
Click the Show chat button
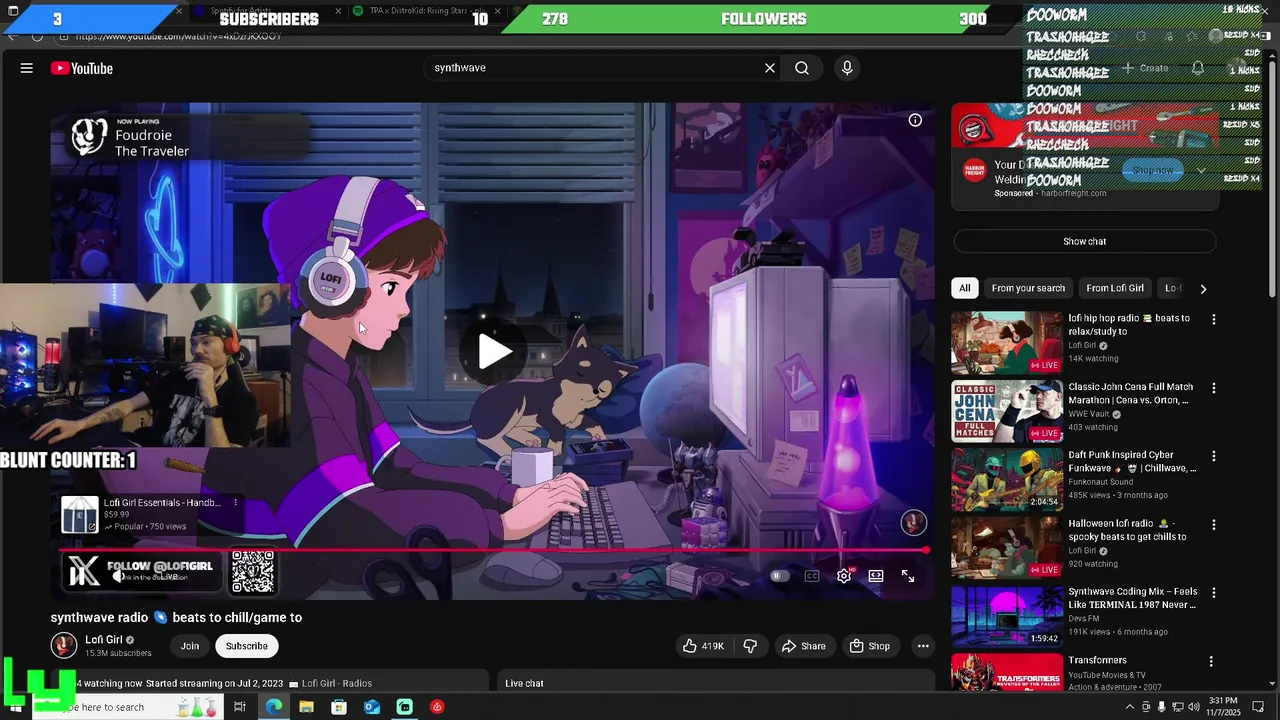[x=1085, y=241]
